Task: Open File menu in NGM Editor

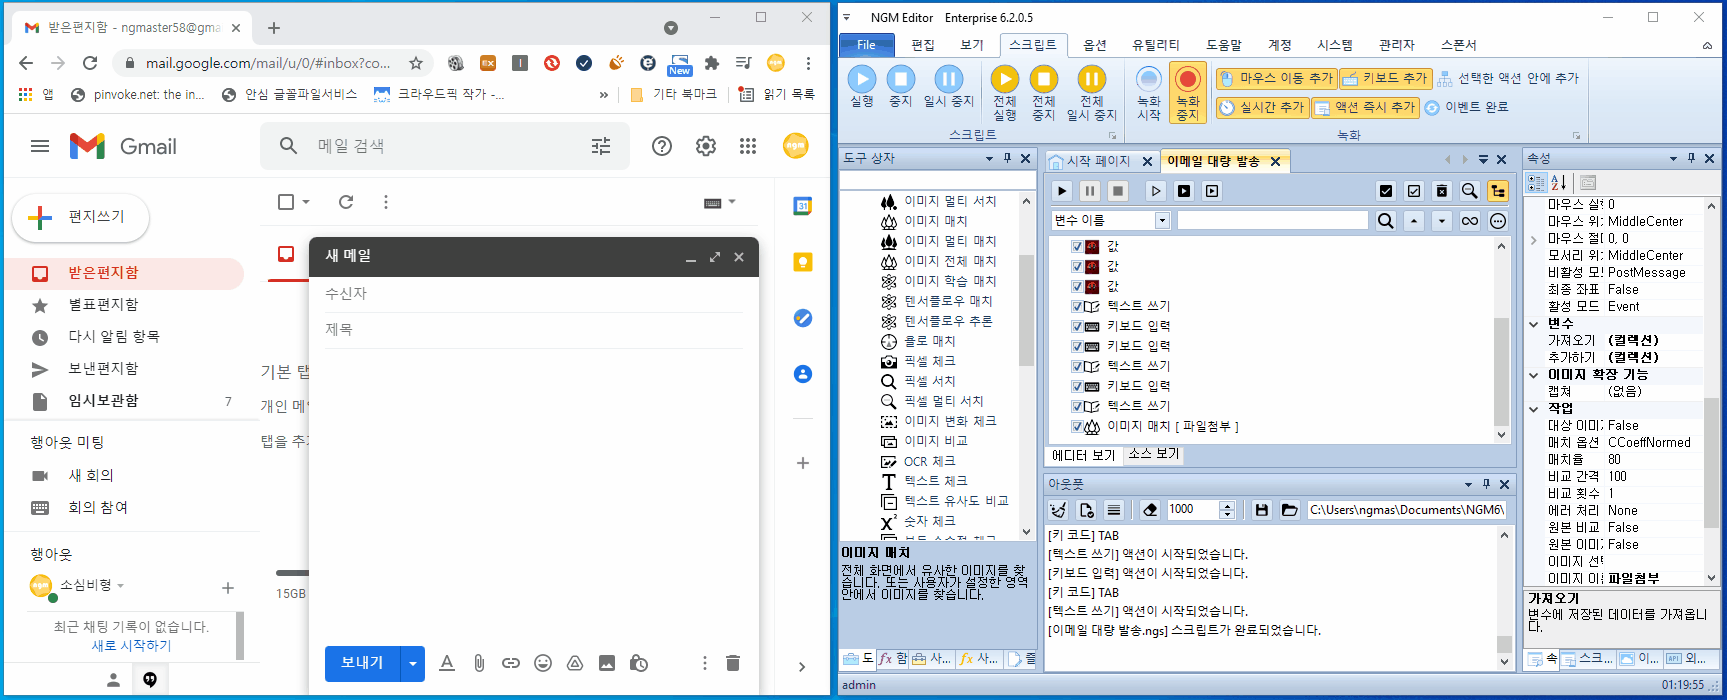Action: tap(866, 45)
